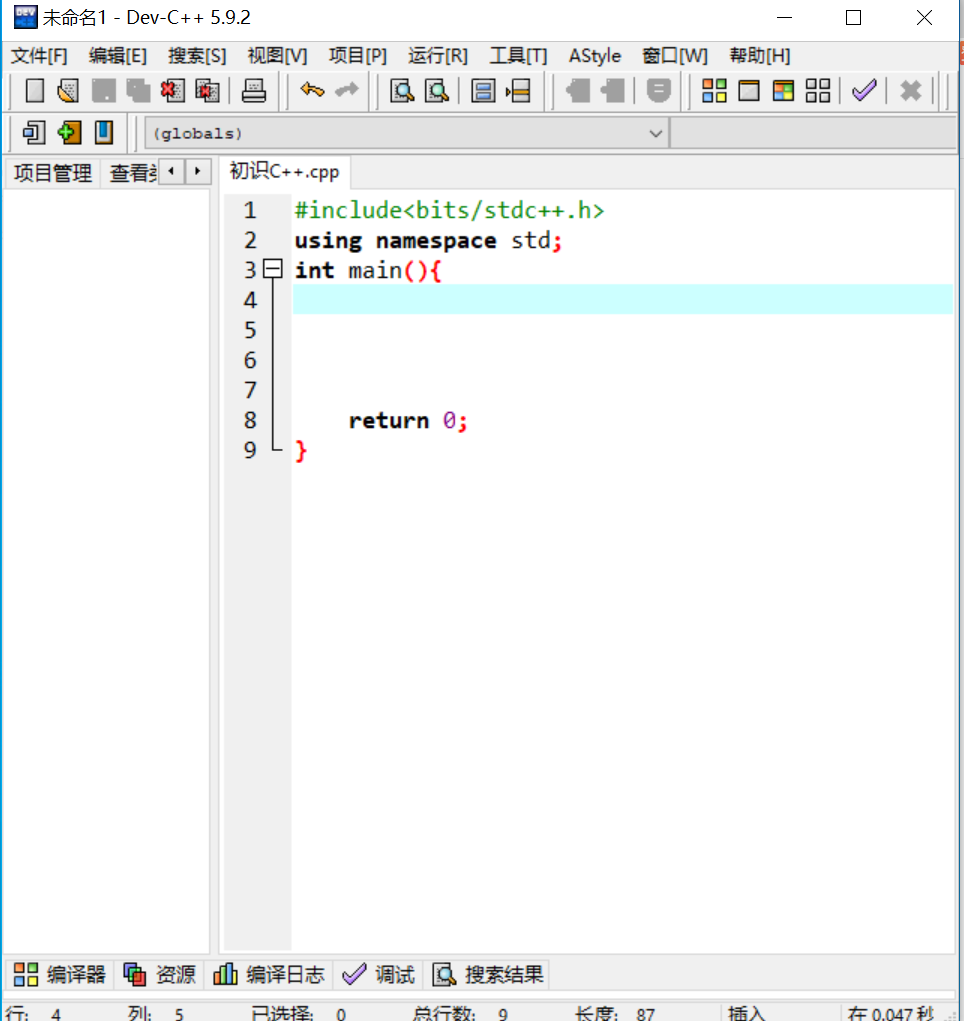Click the Save file toolbar icon
964x1021 pixels.
(x=104, y=91)
